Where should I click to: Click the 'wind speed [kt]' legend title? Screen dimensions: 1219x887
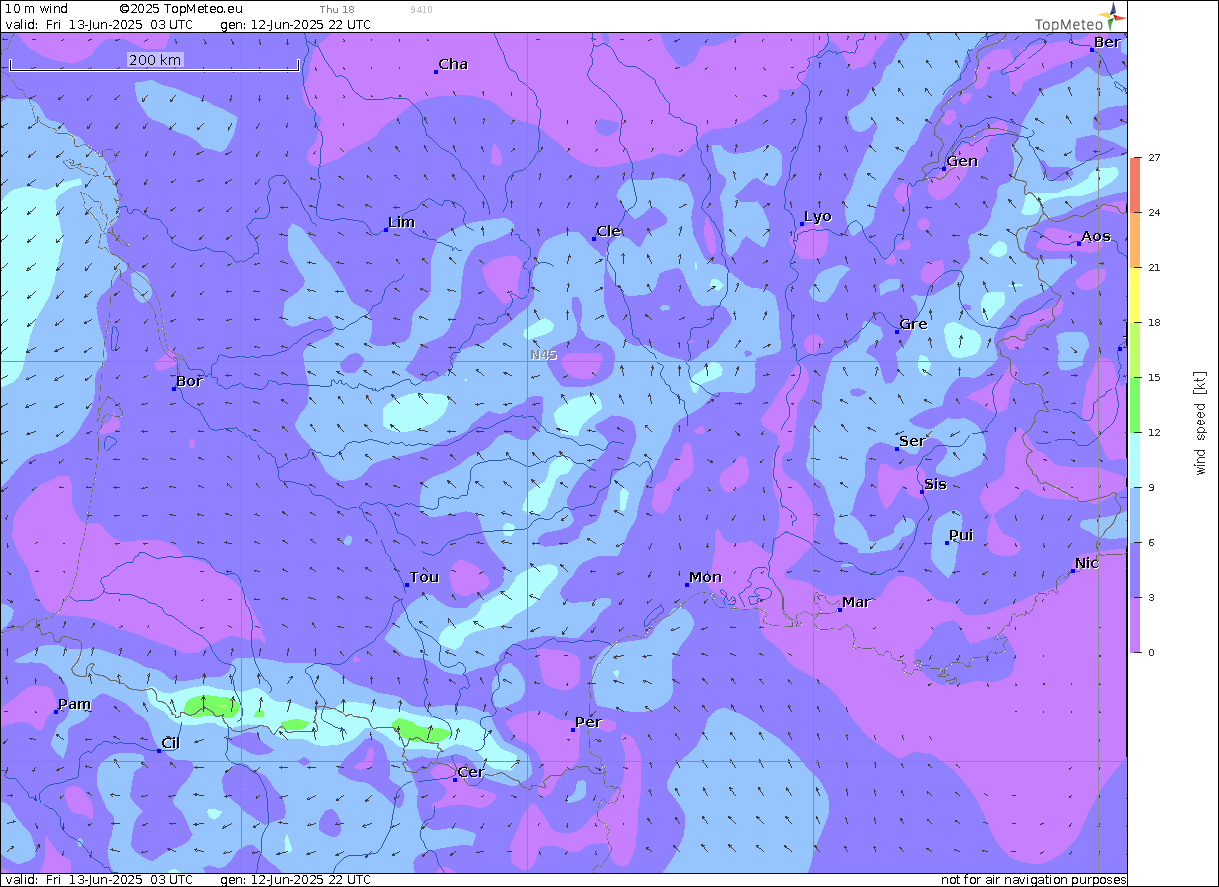(1200, 422)
